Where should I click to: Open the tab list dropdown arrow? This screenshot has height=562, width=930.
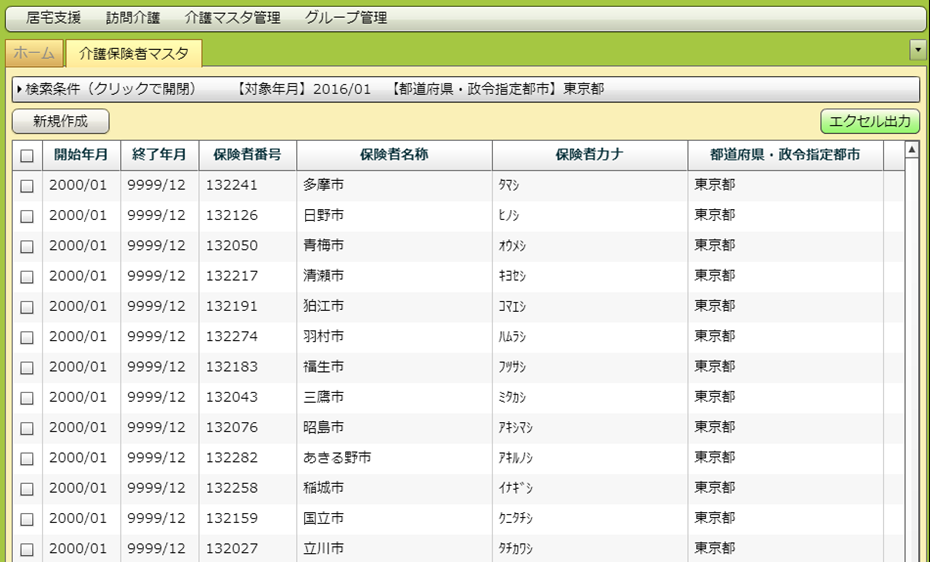(917, 50)
